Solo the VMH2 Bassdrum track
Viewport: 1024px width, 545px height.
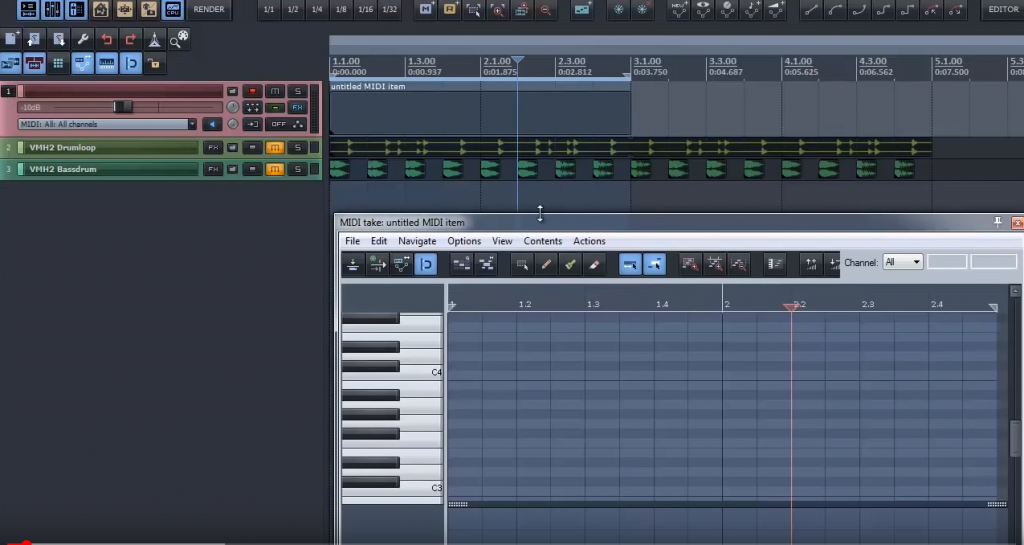[x=297, y=169]
